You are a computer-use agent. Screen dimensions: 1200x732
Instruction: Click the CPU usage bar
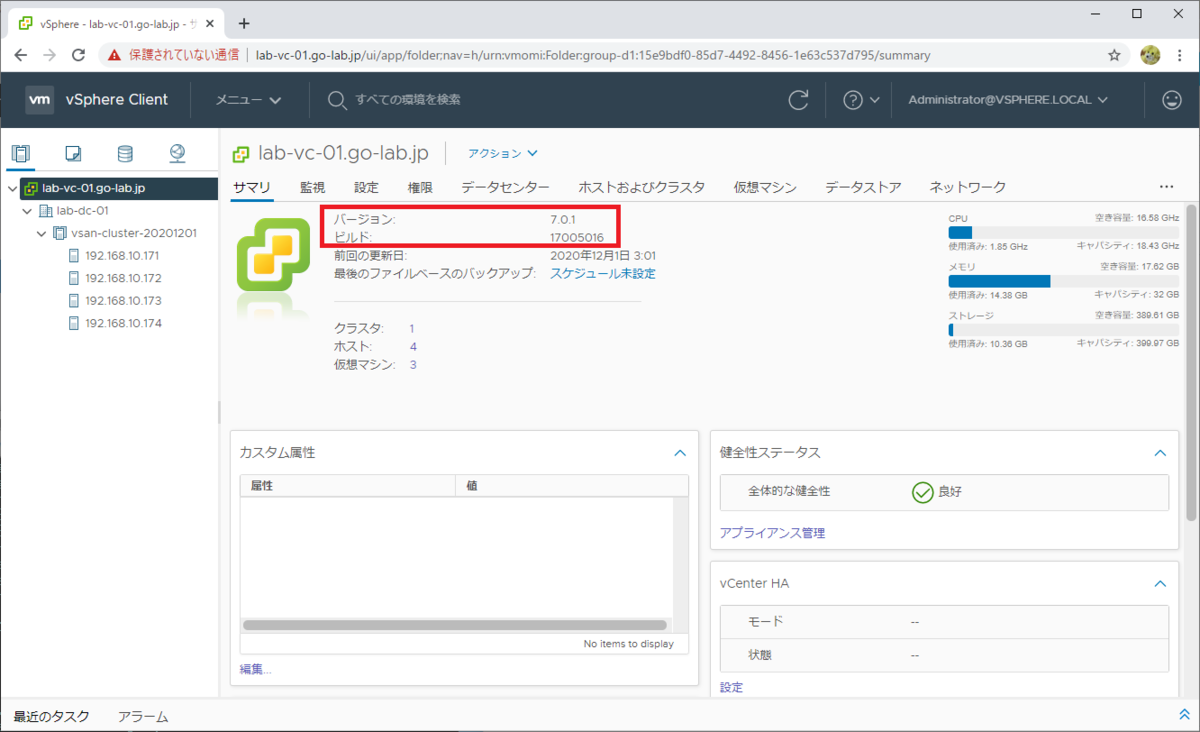pyautogui.click(x=1063, y=232)
